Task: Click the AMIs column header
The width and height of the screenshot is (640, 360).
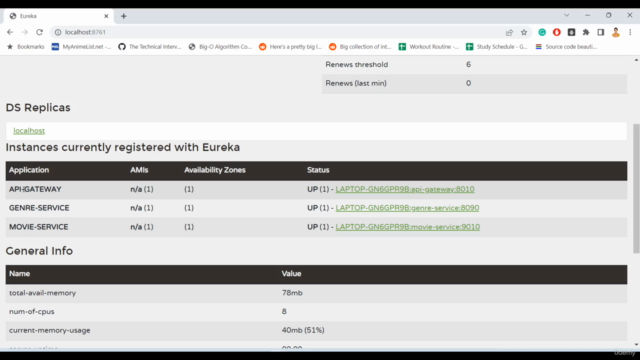Action: pos(139,170)
